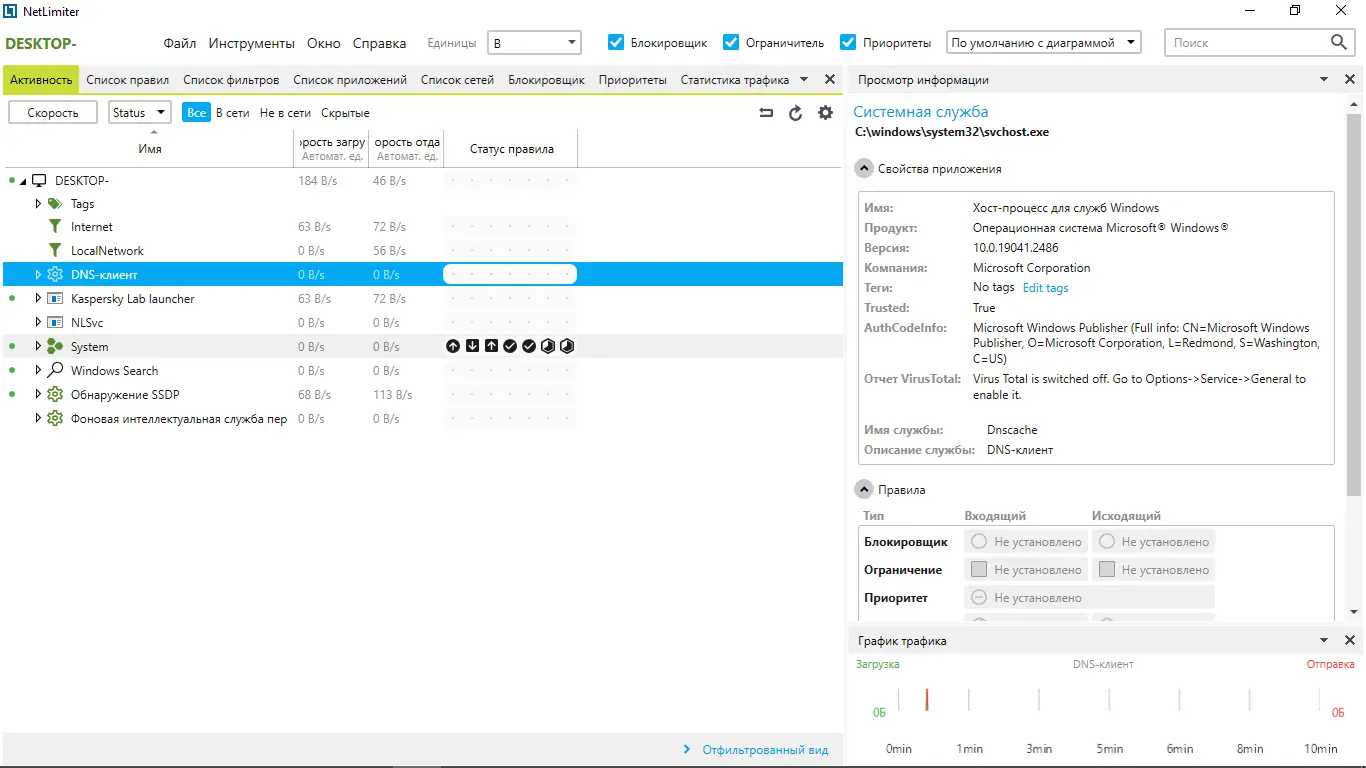This screenshot has width=1366, height=768.
Task: Switch to the Список правил tab
Action: [x=126, y=79]
